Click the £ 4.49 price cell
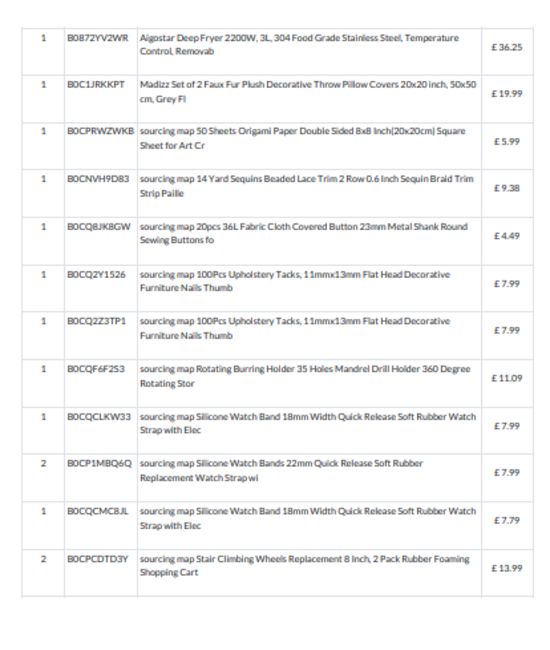550x650 pixels. (506, 236)
